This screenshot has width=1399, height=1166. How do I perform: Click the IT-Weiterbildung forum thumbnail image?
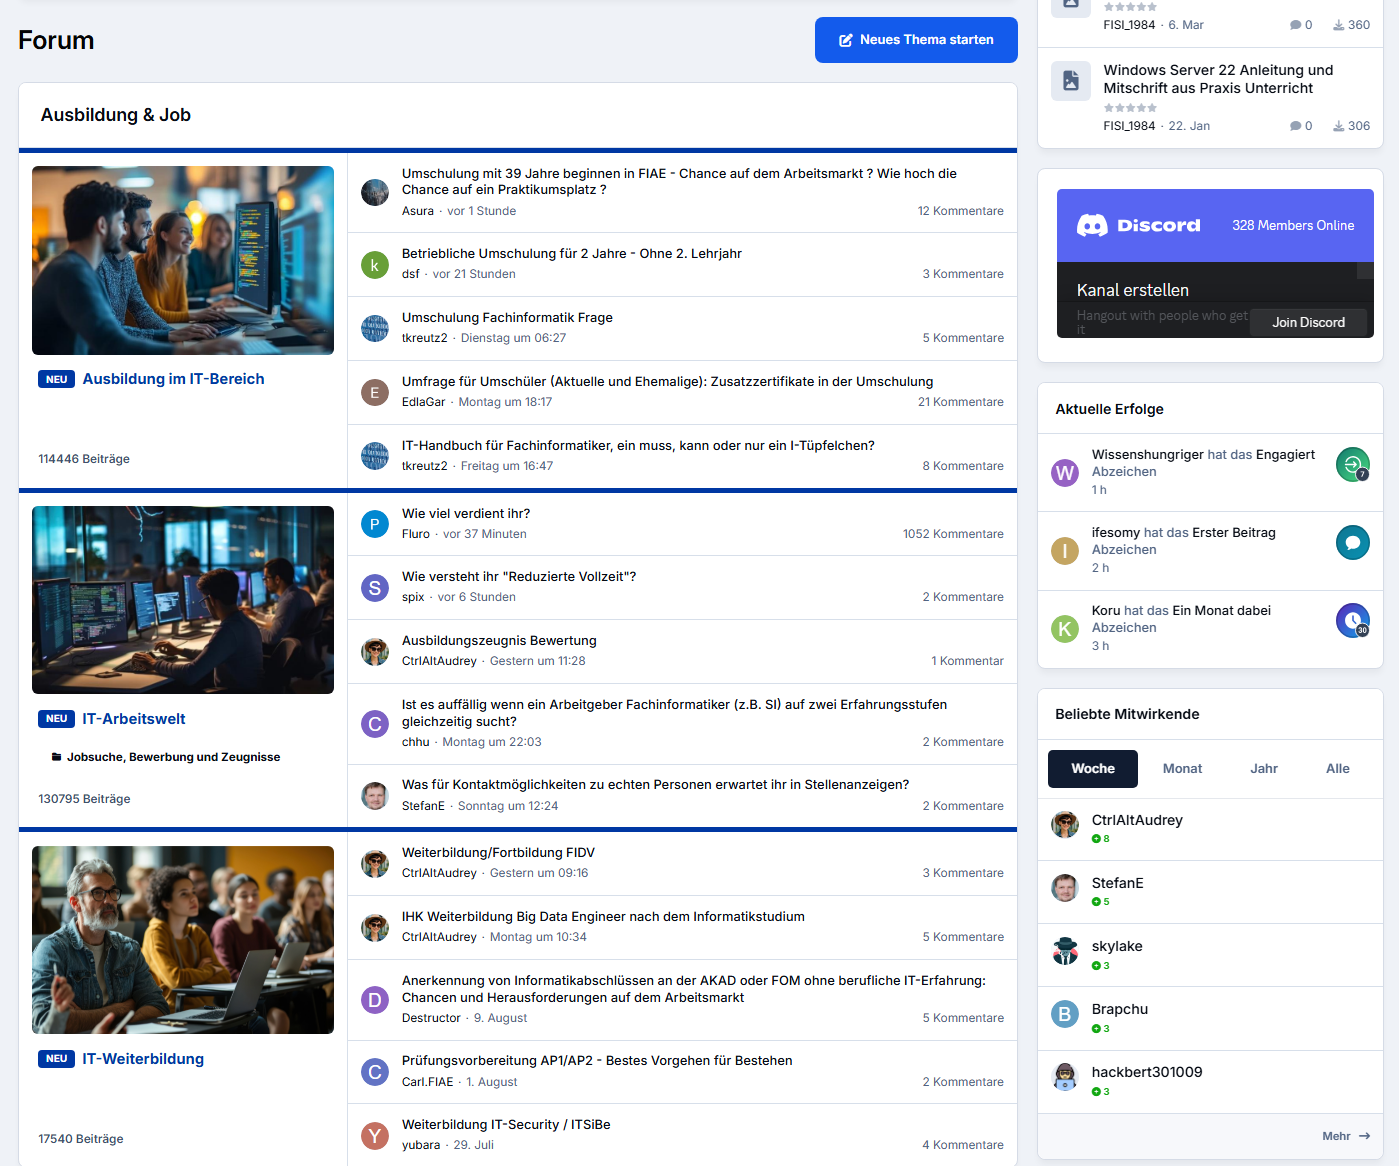(x=183, y=940)
